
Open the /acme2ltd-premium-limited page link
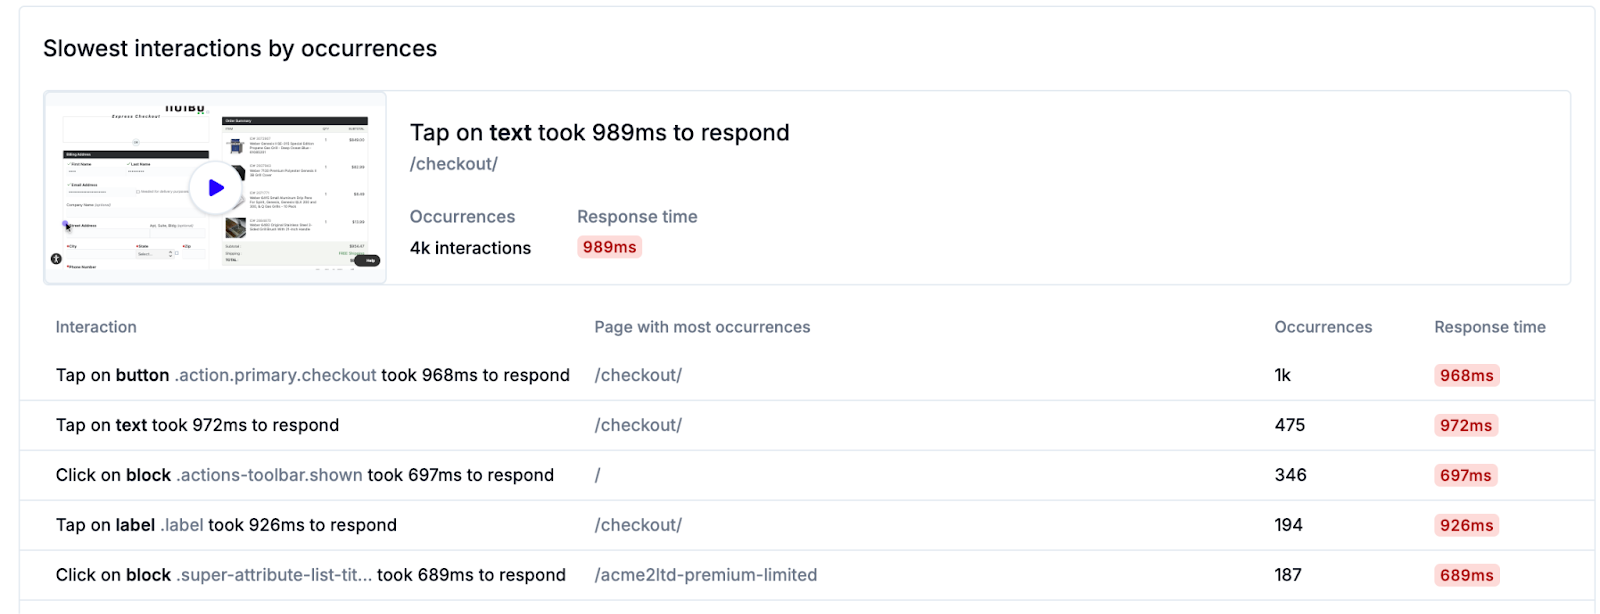point(705,575)
